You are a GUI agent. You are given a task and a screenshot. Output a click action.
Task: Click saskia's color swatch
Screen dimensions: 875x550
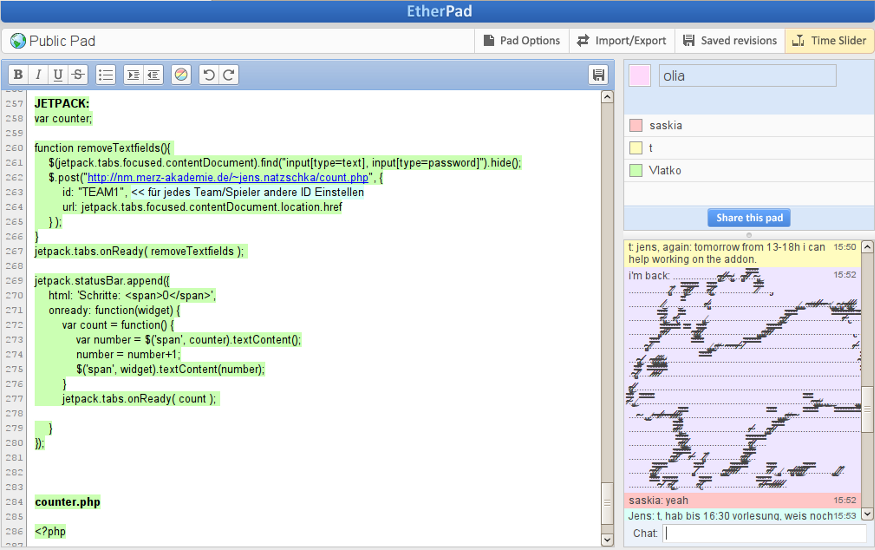pyautogui.click(x=636, y=126)
